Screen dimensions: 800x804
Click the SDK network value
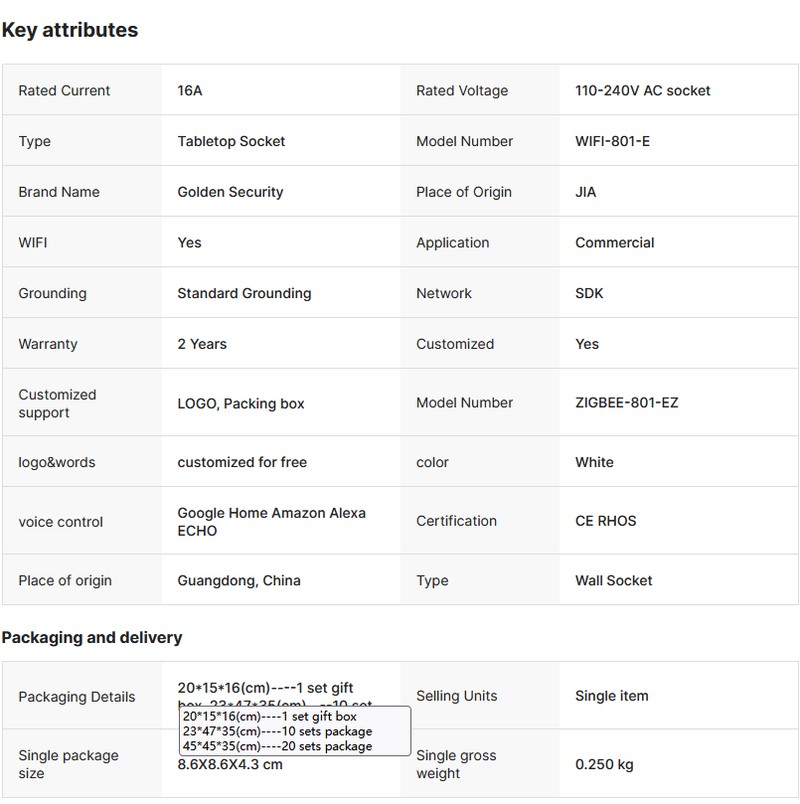point(589,293)
